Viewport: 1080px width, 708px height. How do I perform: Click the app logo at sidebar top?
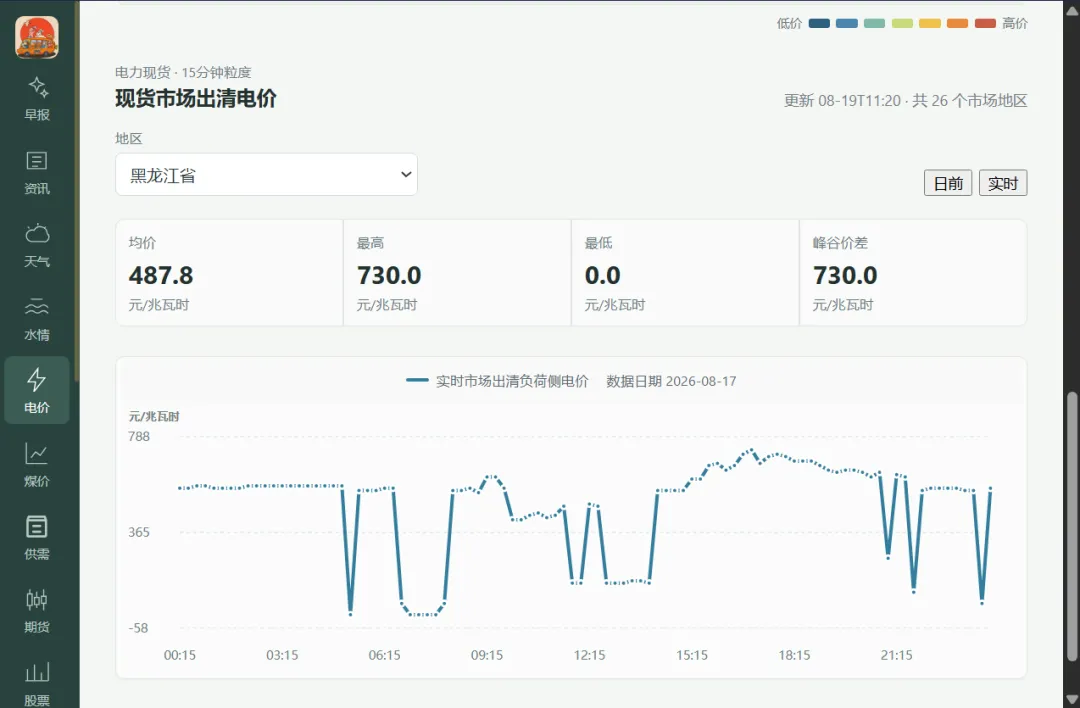pyautogui.click(x=37, y=37)
